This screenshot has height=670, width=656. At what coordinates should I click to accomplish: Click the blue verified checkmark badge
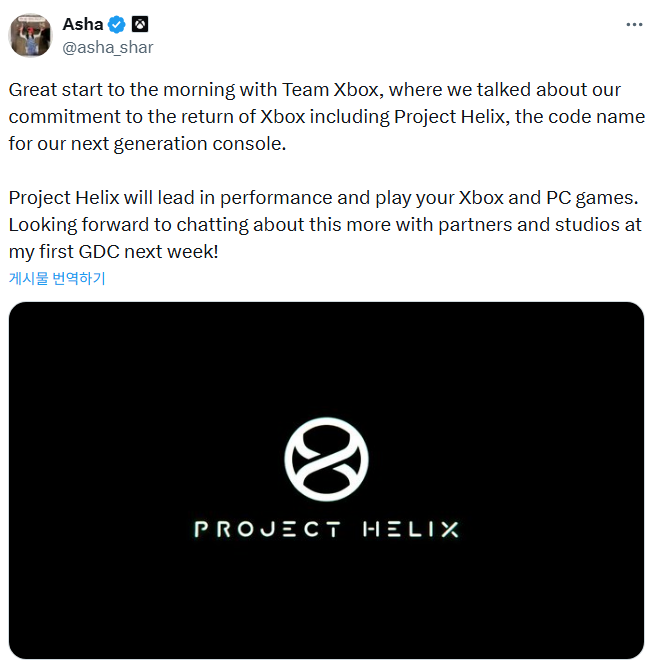(x=116, y=24)
